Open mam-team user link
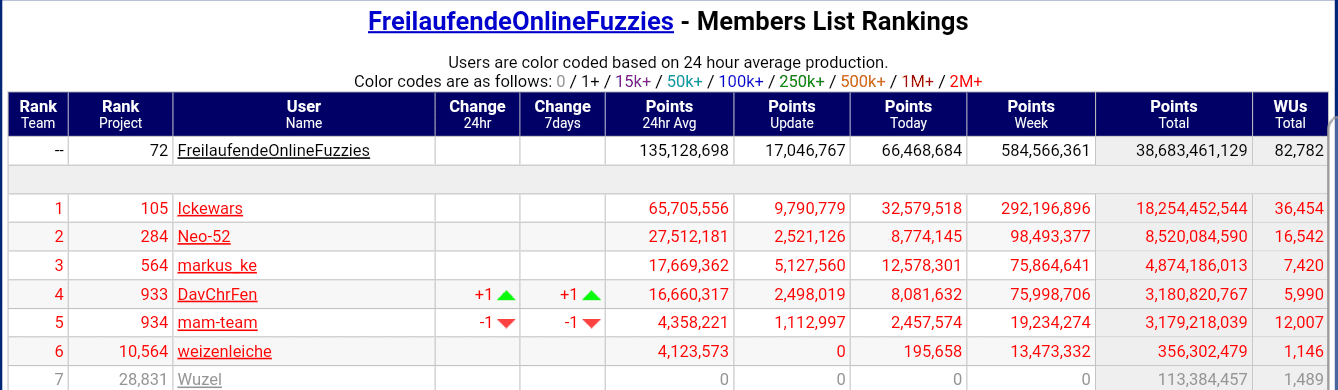Viewport: 1338px width, 390px height. point(217,323)
